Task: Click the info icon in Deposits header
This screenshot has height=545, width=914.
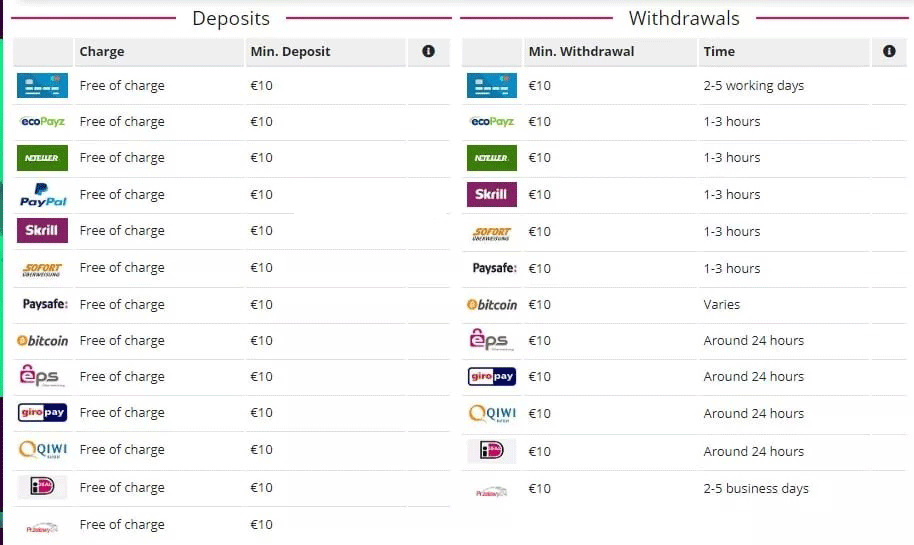Action: [428, 51]
